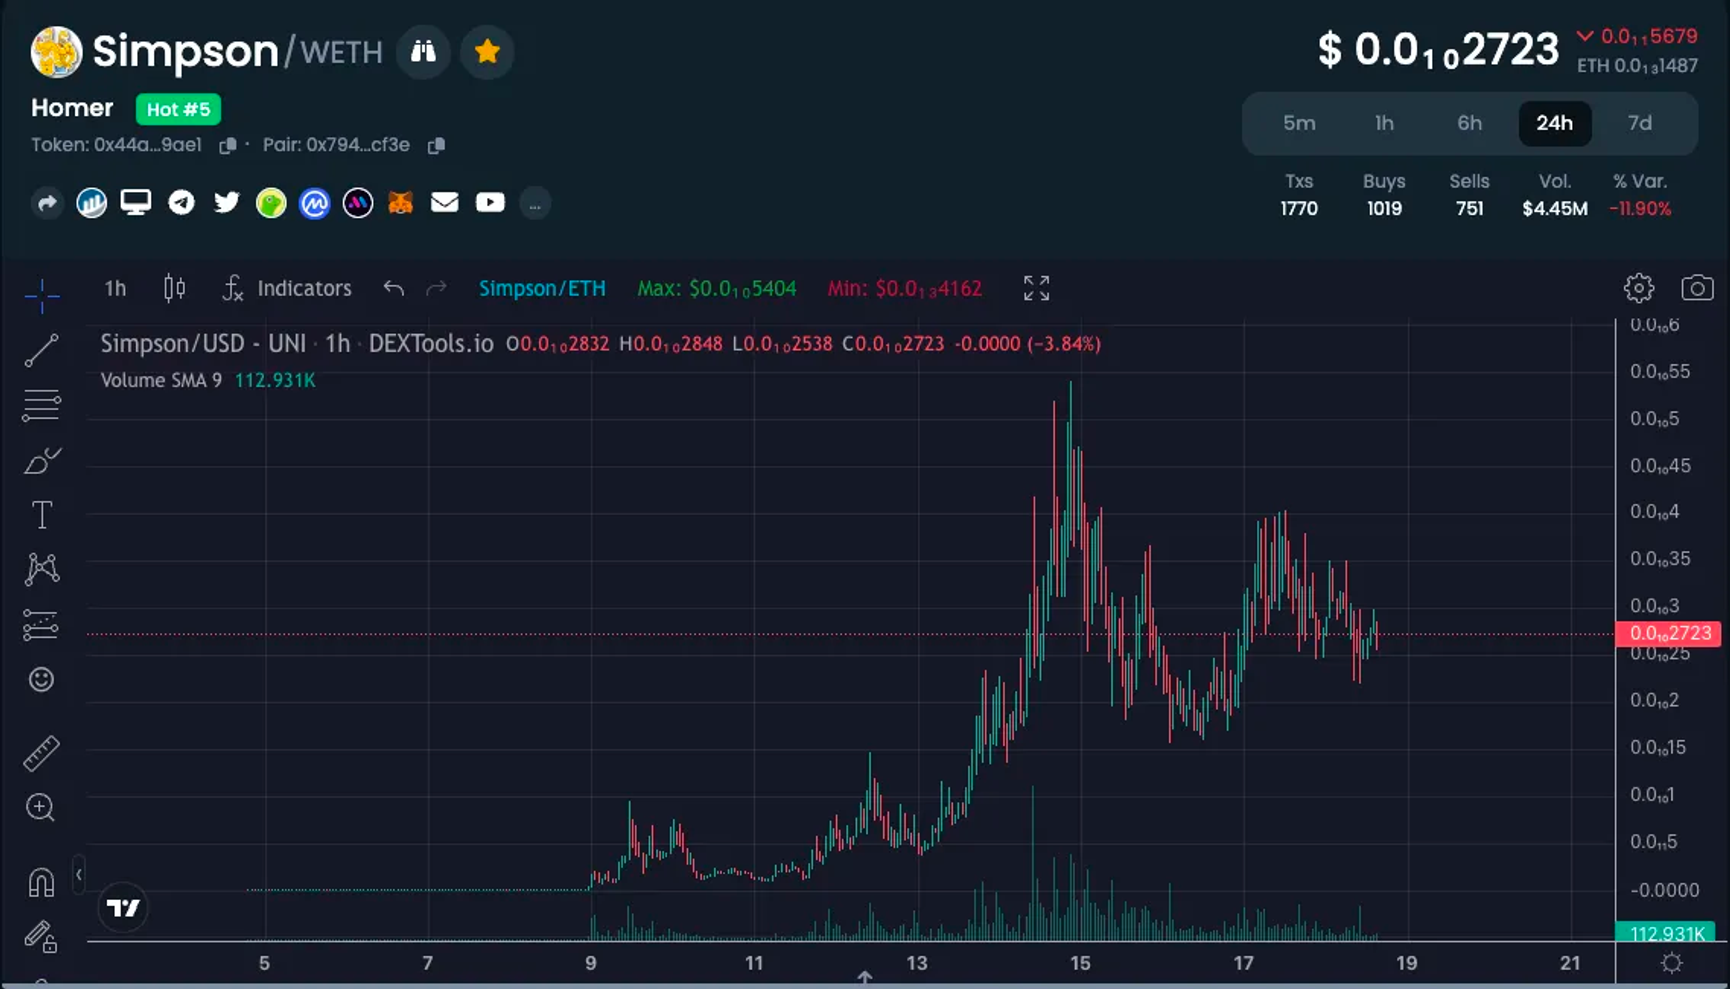Image resolution: width=1730 pixels, height=989 pixels.
Task: Click the Sells count 751
Action: (x=1469, y=209)
